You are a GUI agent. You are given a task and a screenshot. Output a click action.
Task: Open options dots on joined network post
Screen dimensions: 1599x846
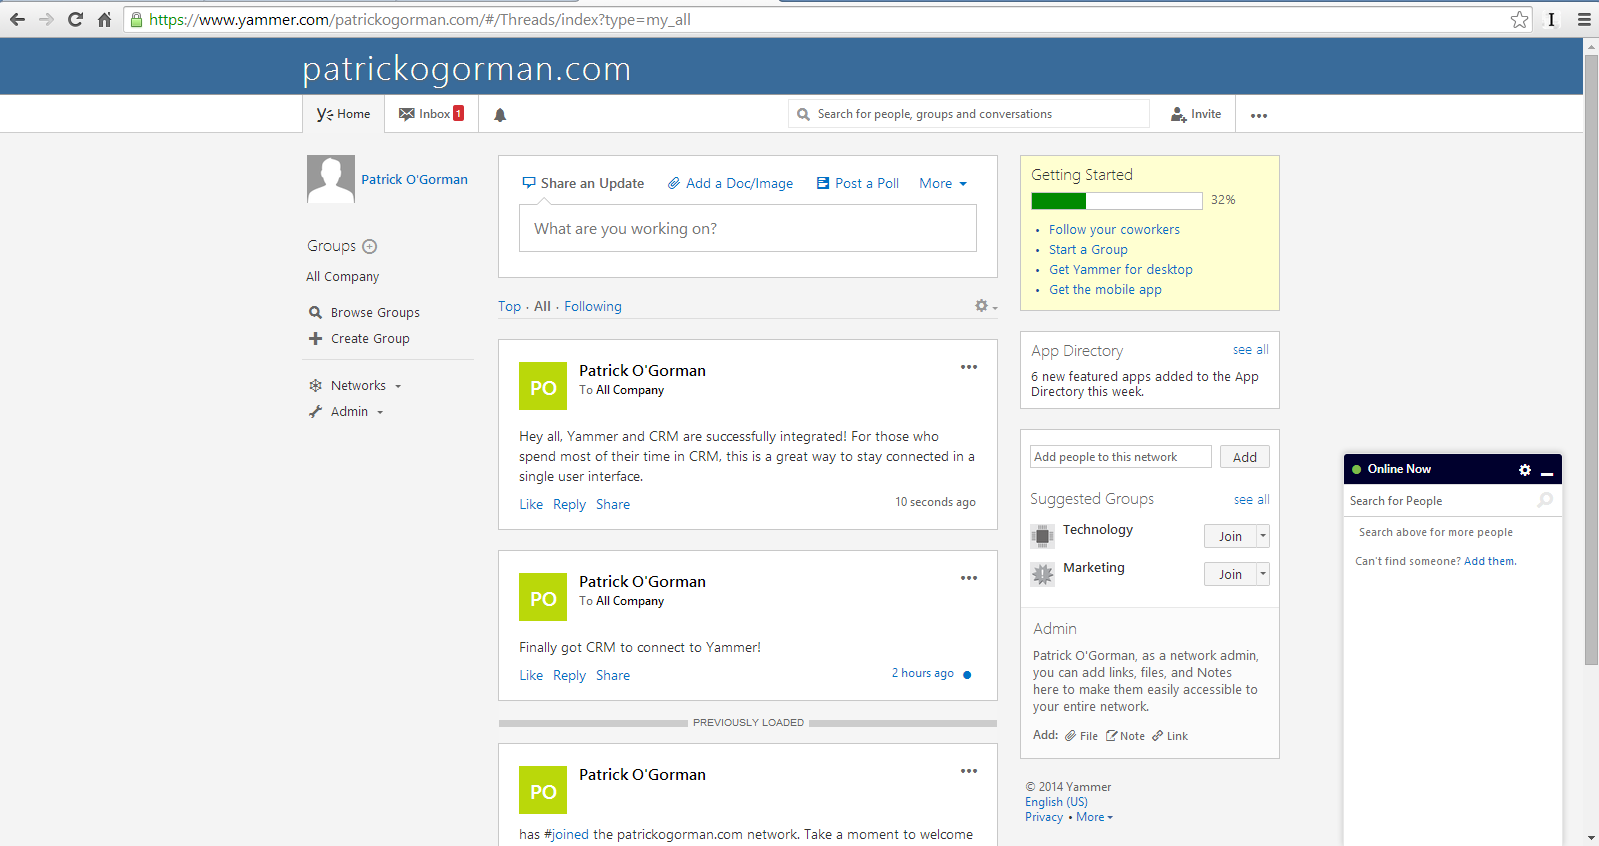[x=969, y=771]
